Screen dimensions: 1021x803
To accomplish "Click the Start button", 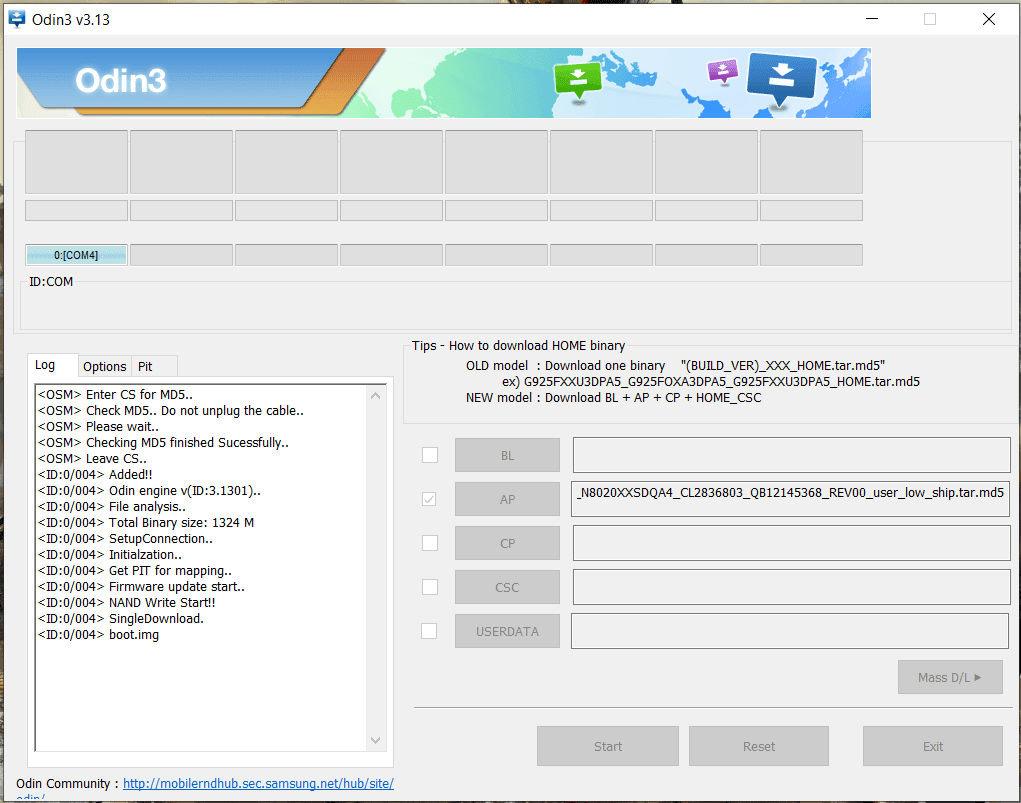I will (608, 746).
